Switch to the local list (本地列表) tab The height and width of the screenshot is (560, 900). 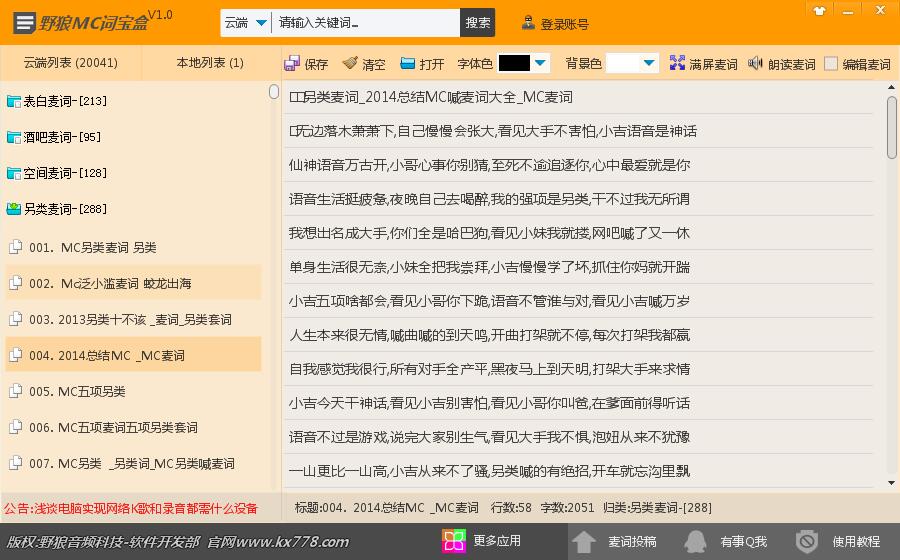[x=210, y=63]
